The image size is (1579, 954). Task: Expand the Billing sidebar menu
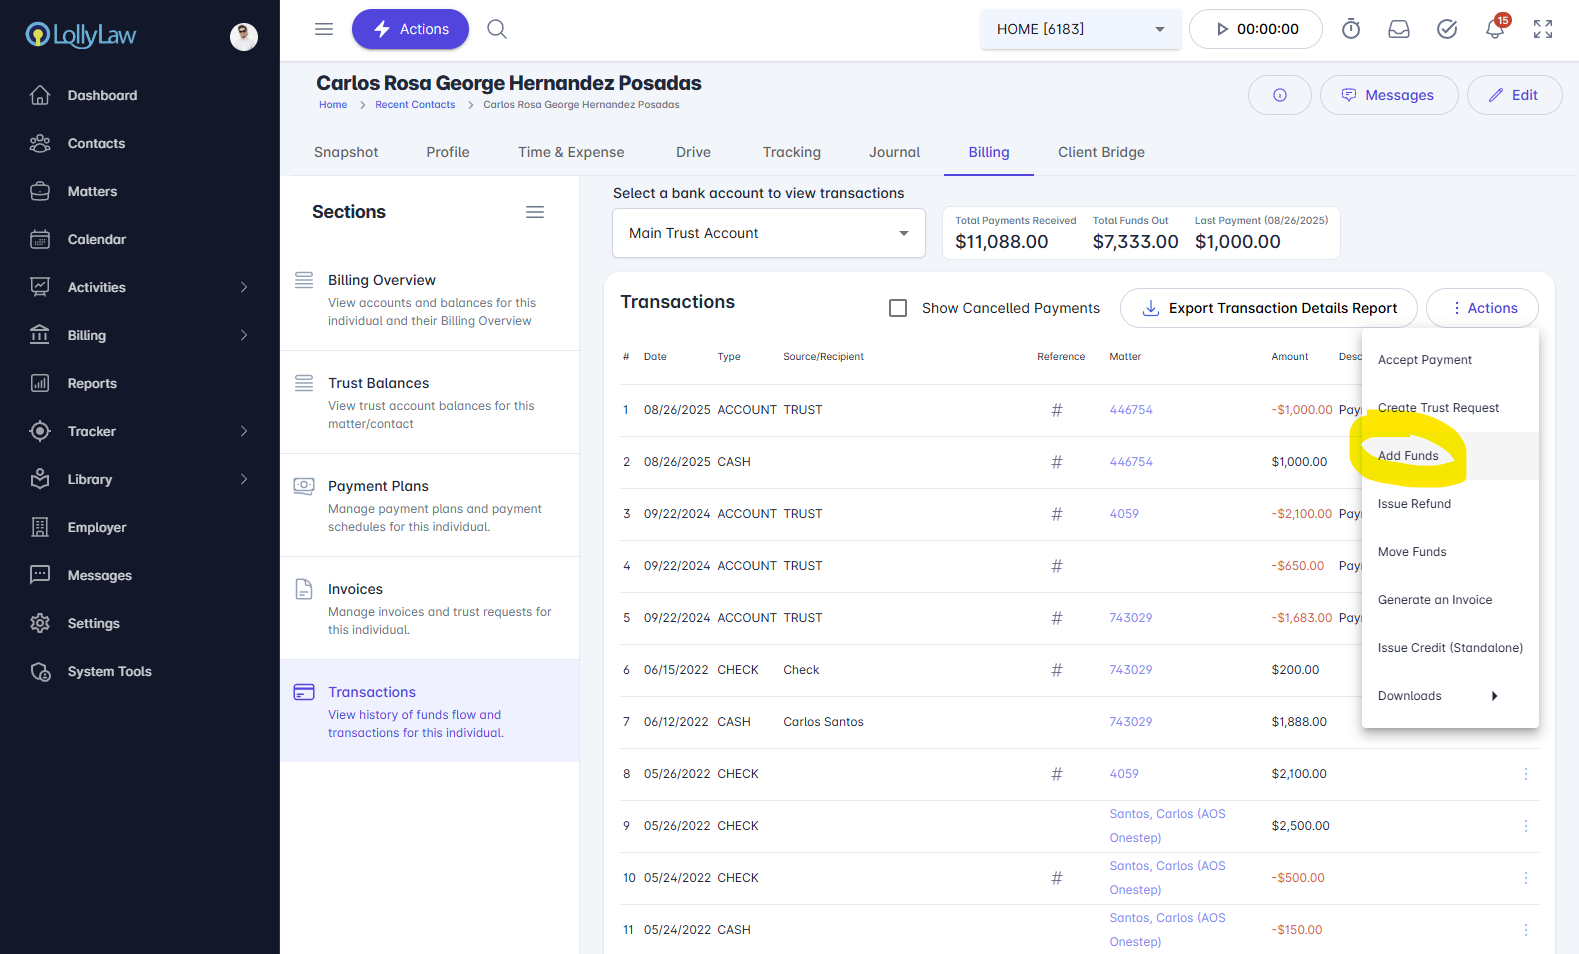coord(139,335)
